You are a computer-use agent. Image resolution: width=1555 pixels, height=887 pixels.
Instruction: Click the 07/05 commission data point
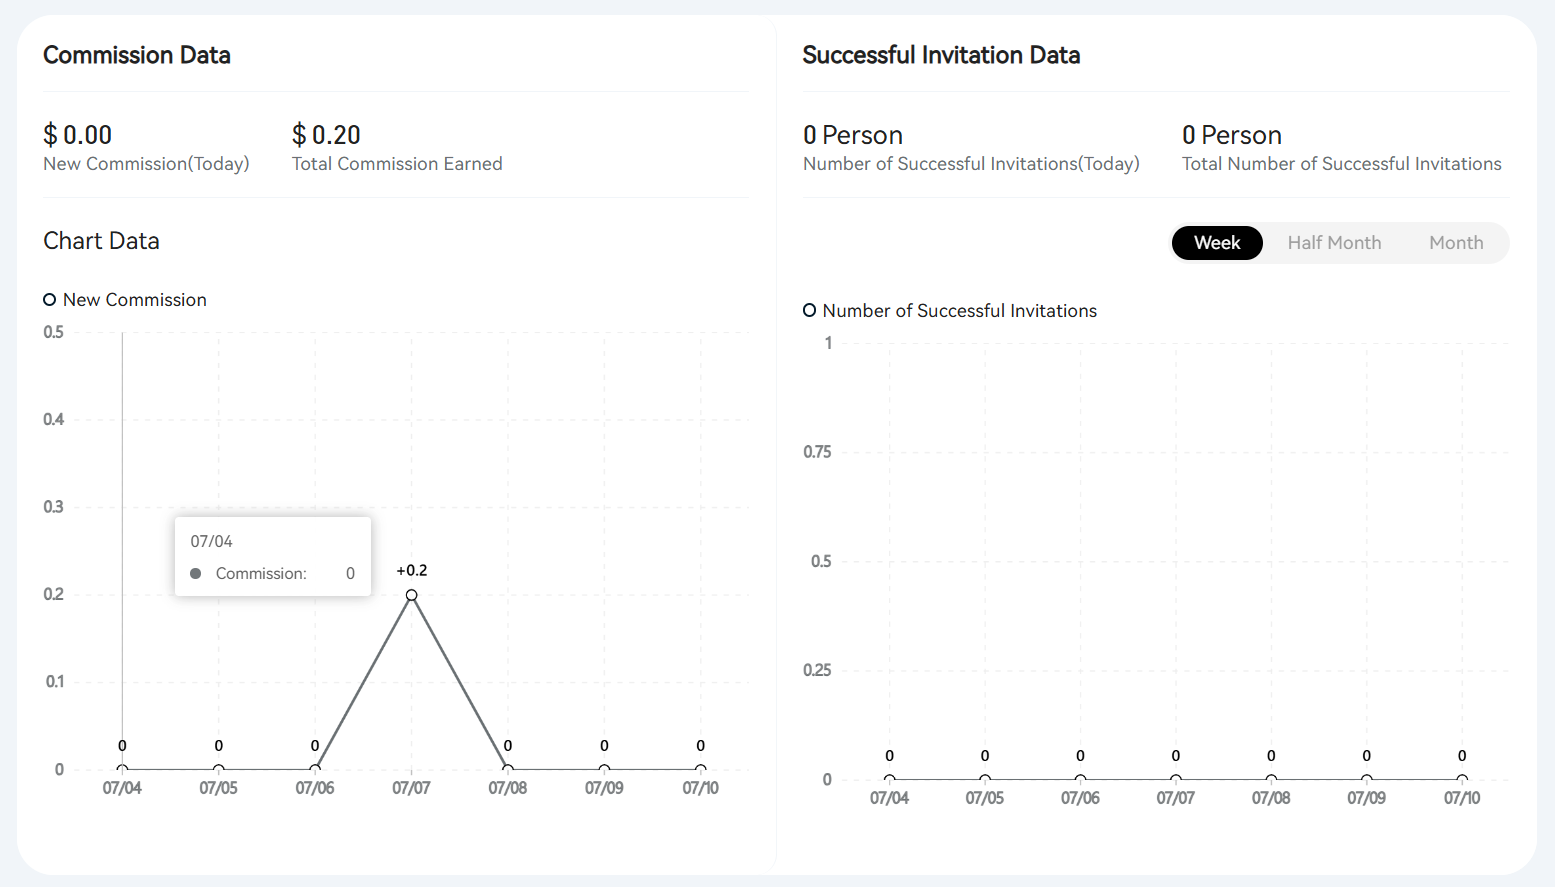[x=219, y=769]
